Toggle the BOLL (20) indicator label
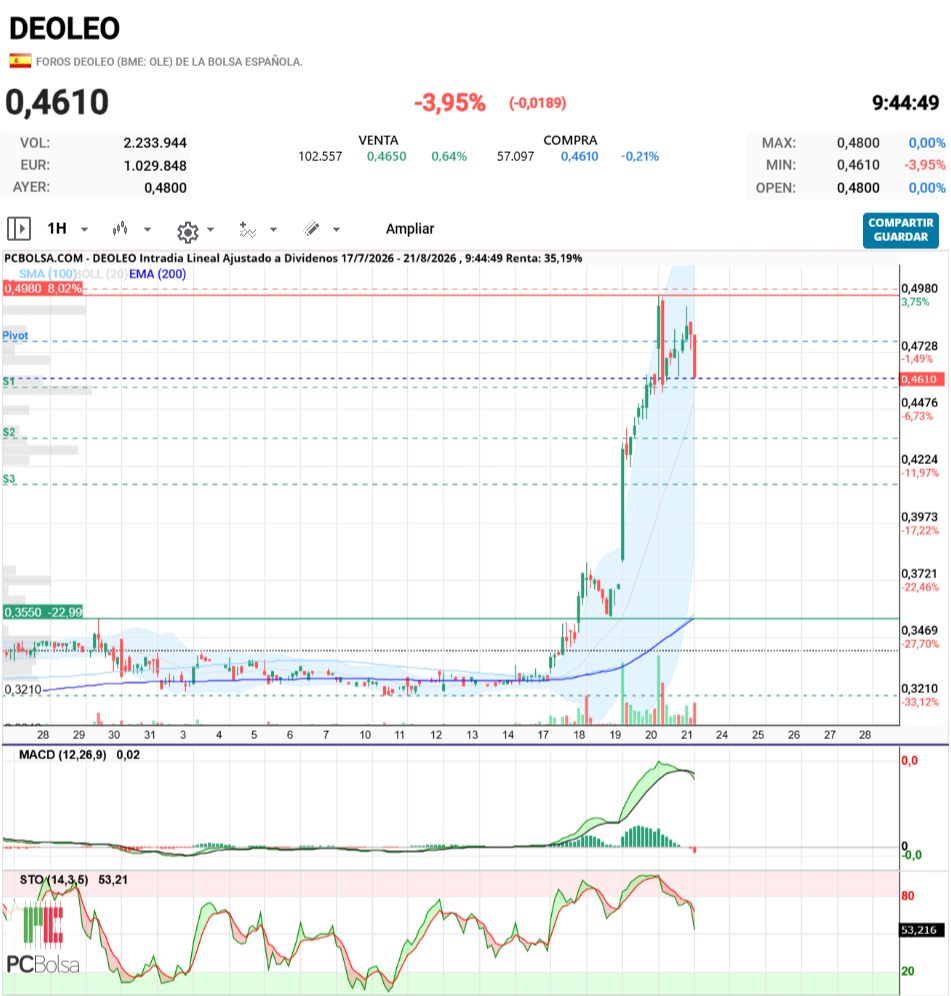The image size is (951, 996). point(101,274)
